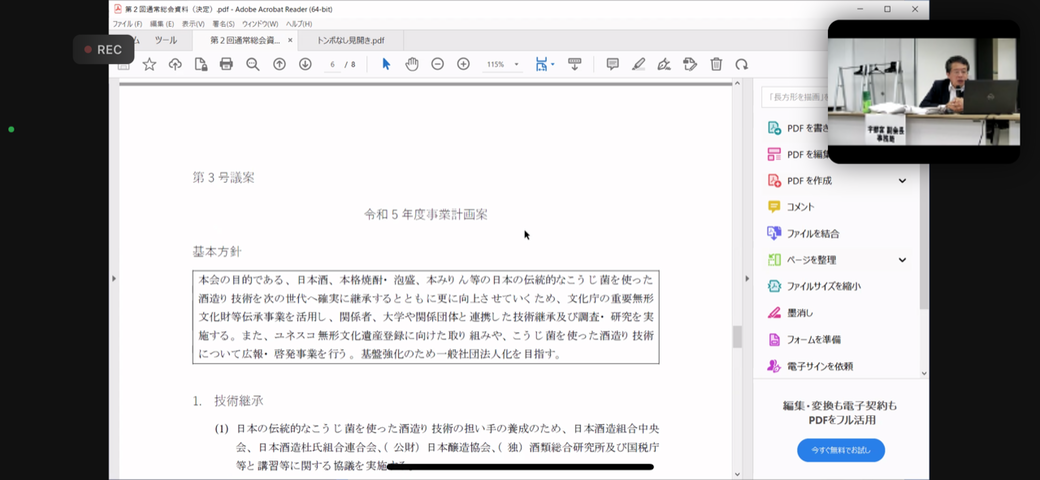This screenshot has width=1040, height=480.
Task: Open the 編集(E) menu
Action: point(161,24)
